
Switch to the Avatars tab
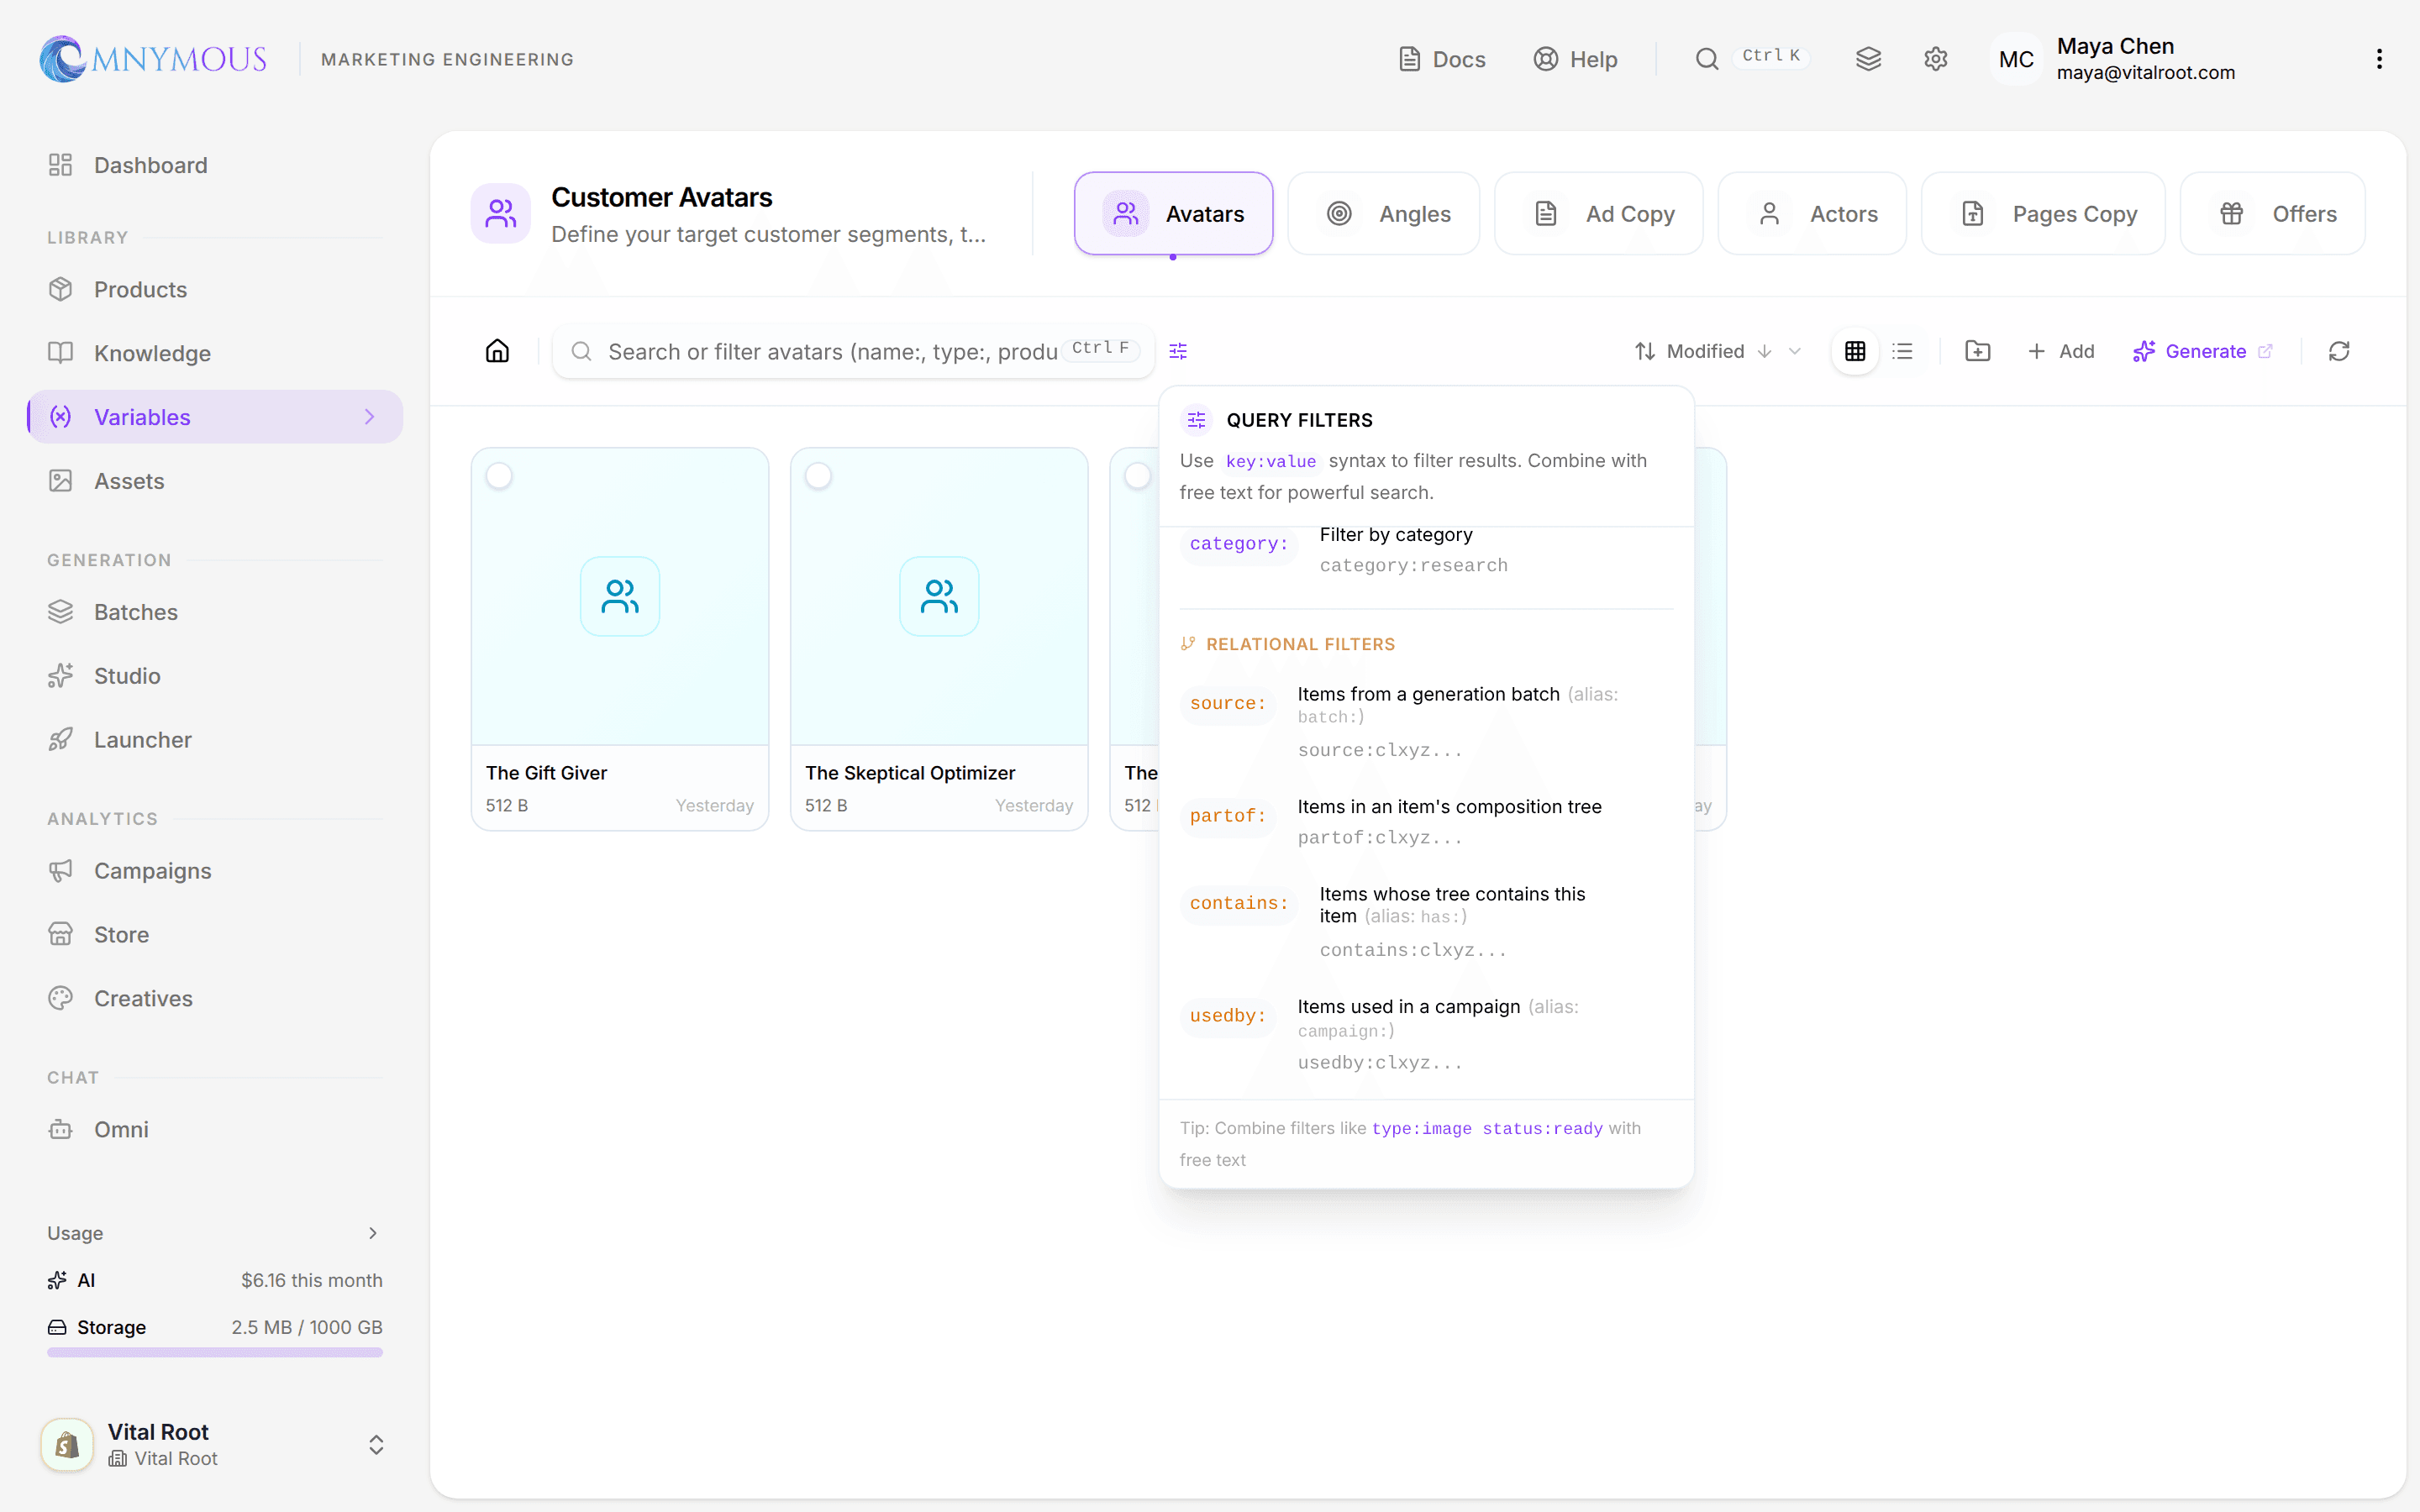point(1173,213)
